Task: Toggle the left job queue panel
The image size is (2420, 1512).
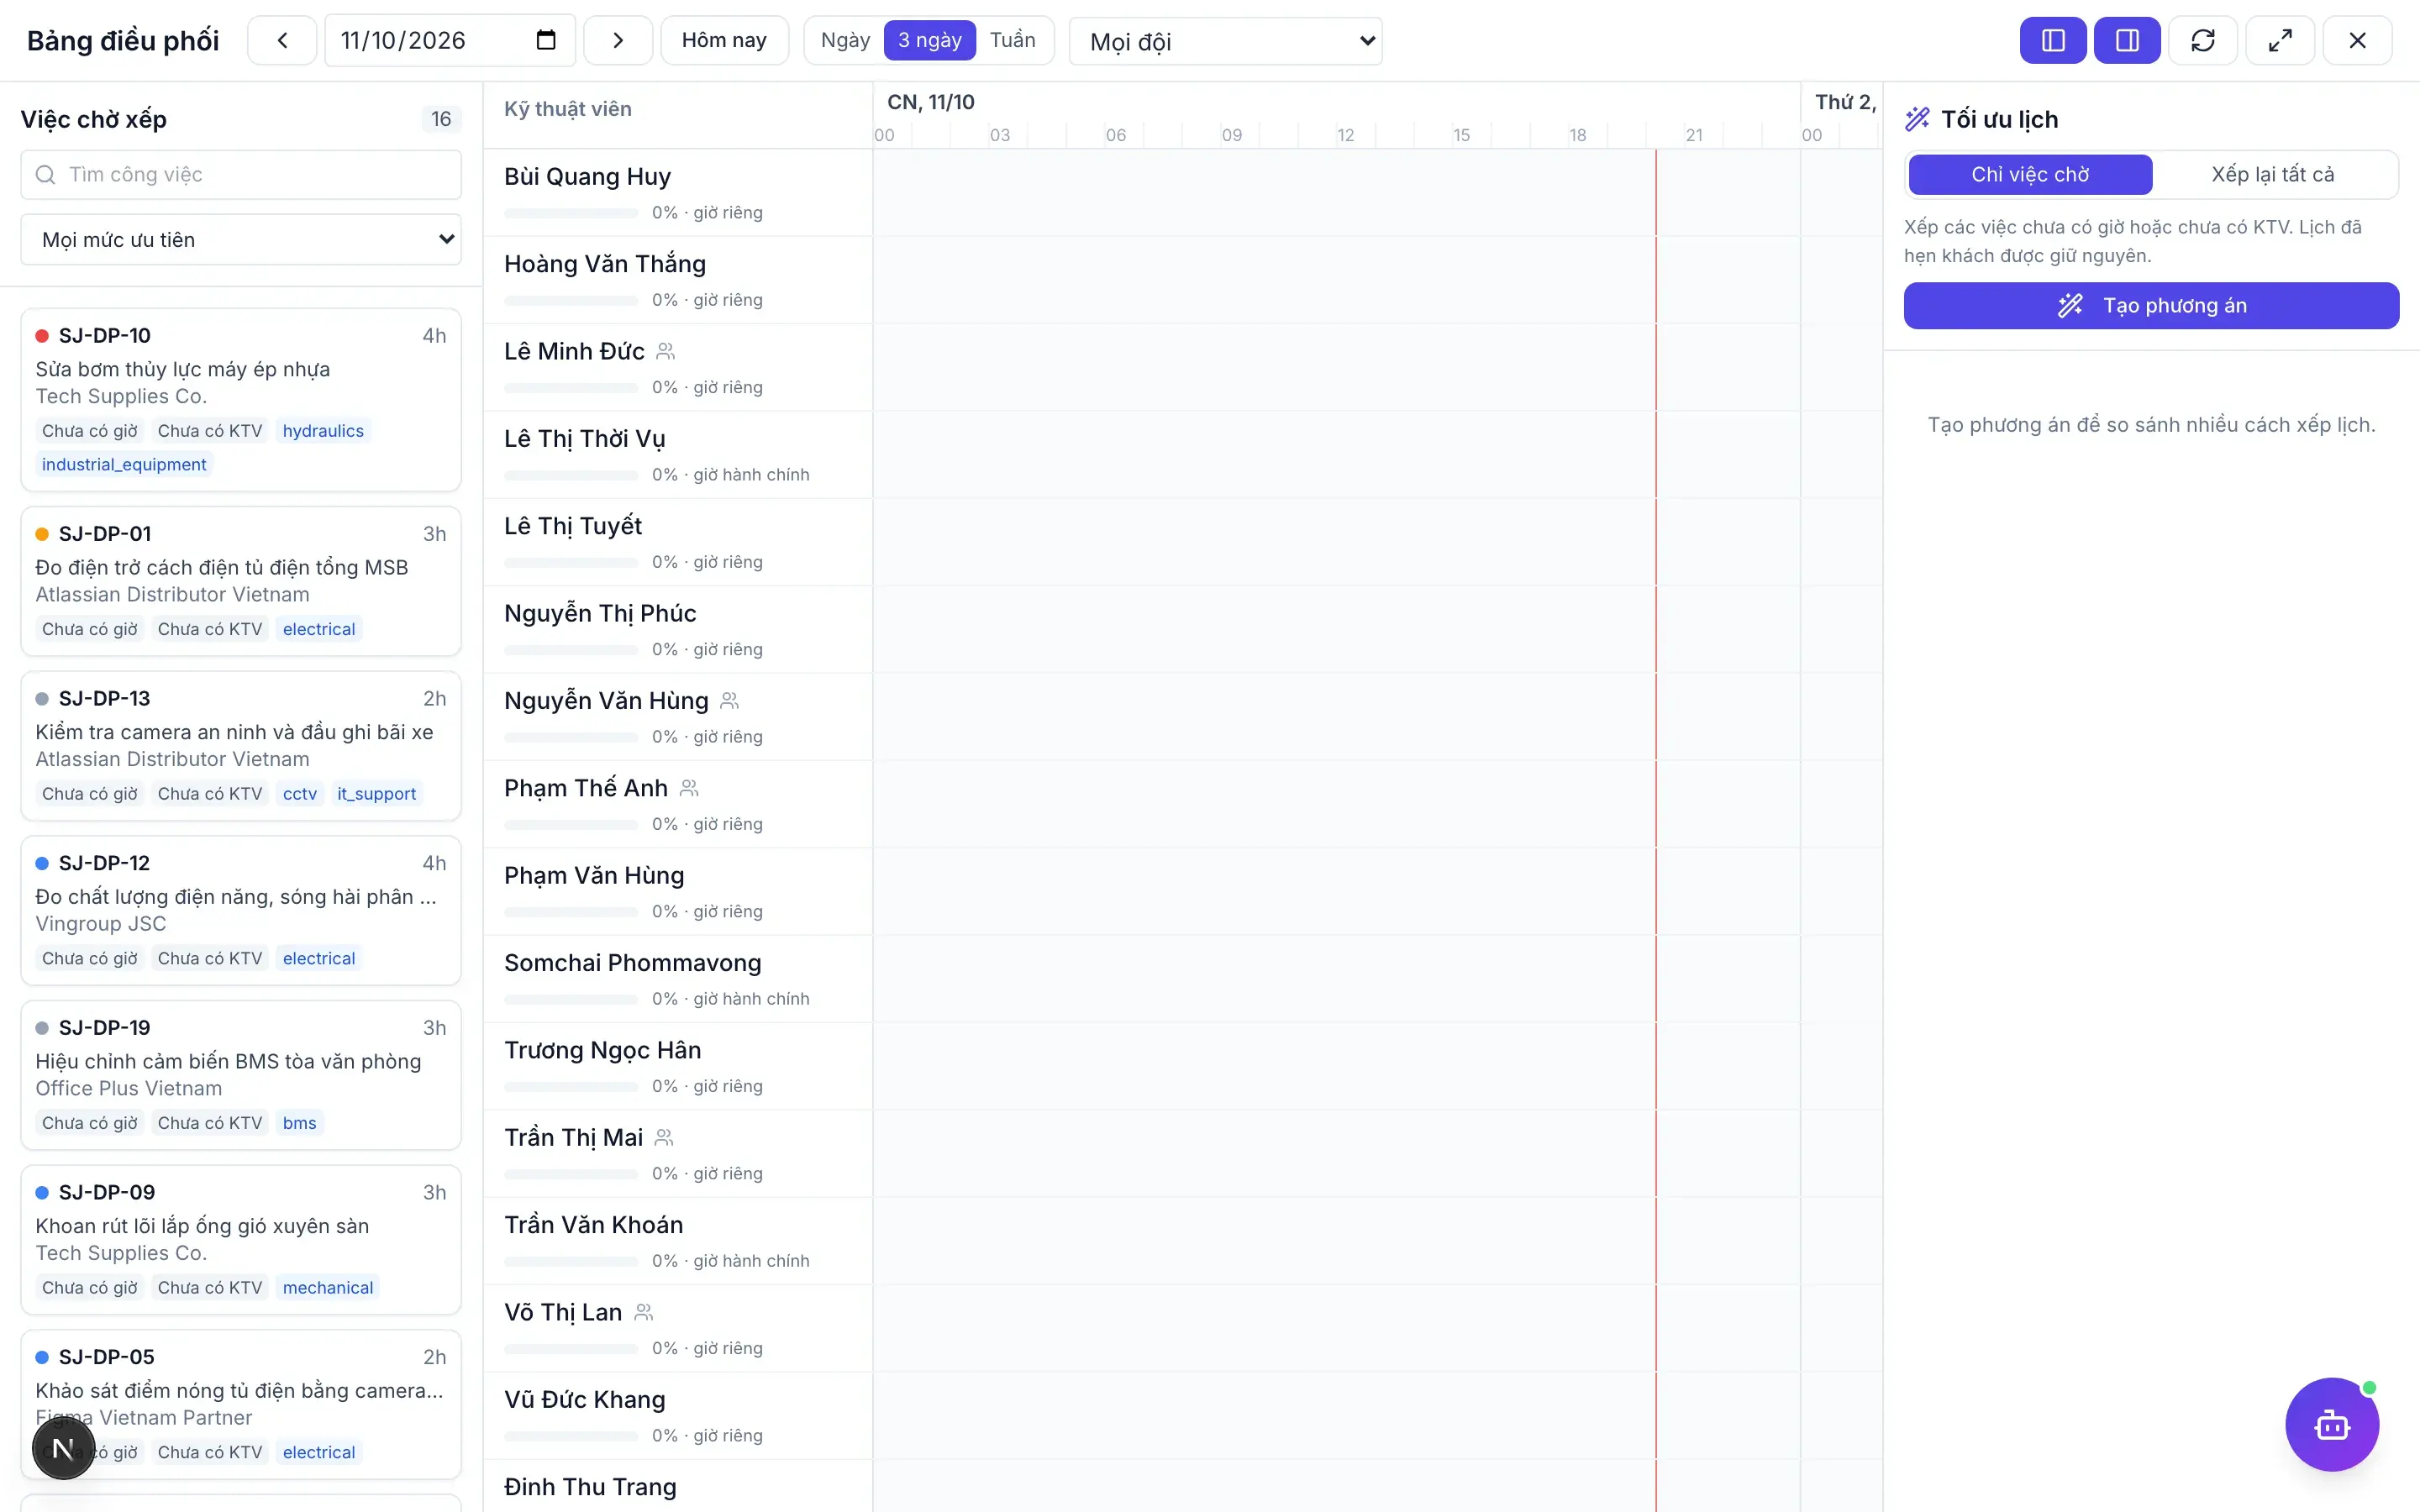Action: point(2052,40)
